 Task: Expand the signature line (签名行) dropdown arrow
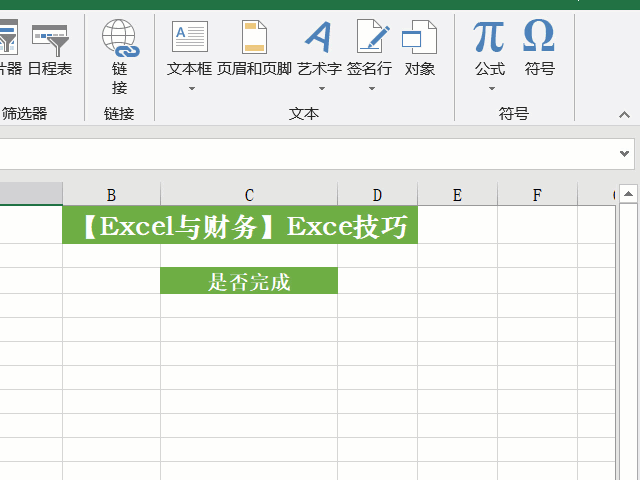tap(371, 89)
